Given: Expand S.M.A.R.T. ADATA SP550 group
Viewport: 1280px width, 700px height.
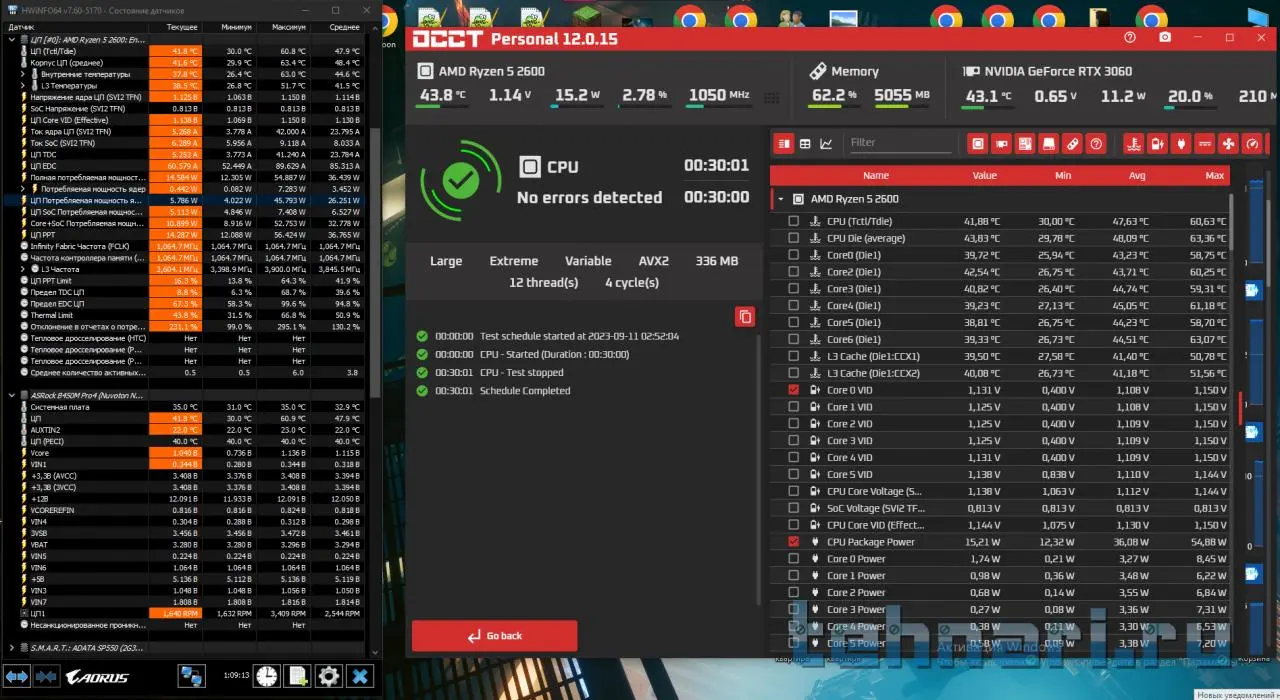Looking at the screenshot, I should (12, 648).
